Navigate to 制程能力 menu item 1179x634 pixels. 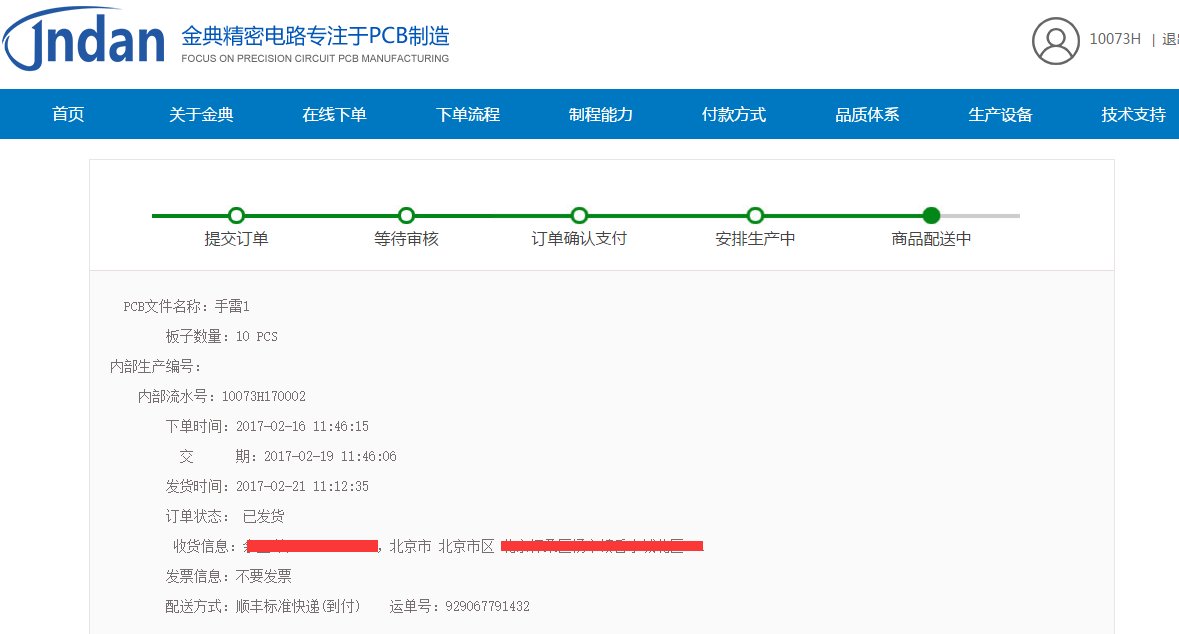pos(601,115)
